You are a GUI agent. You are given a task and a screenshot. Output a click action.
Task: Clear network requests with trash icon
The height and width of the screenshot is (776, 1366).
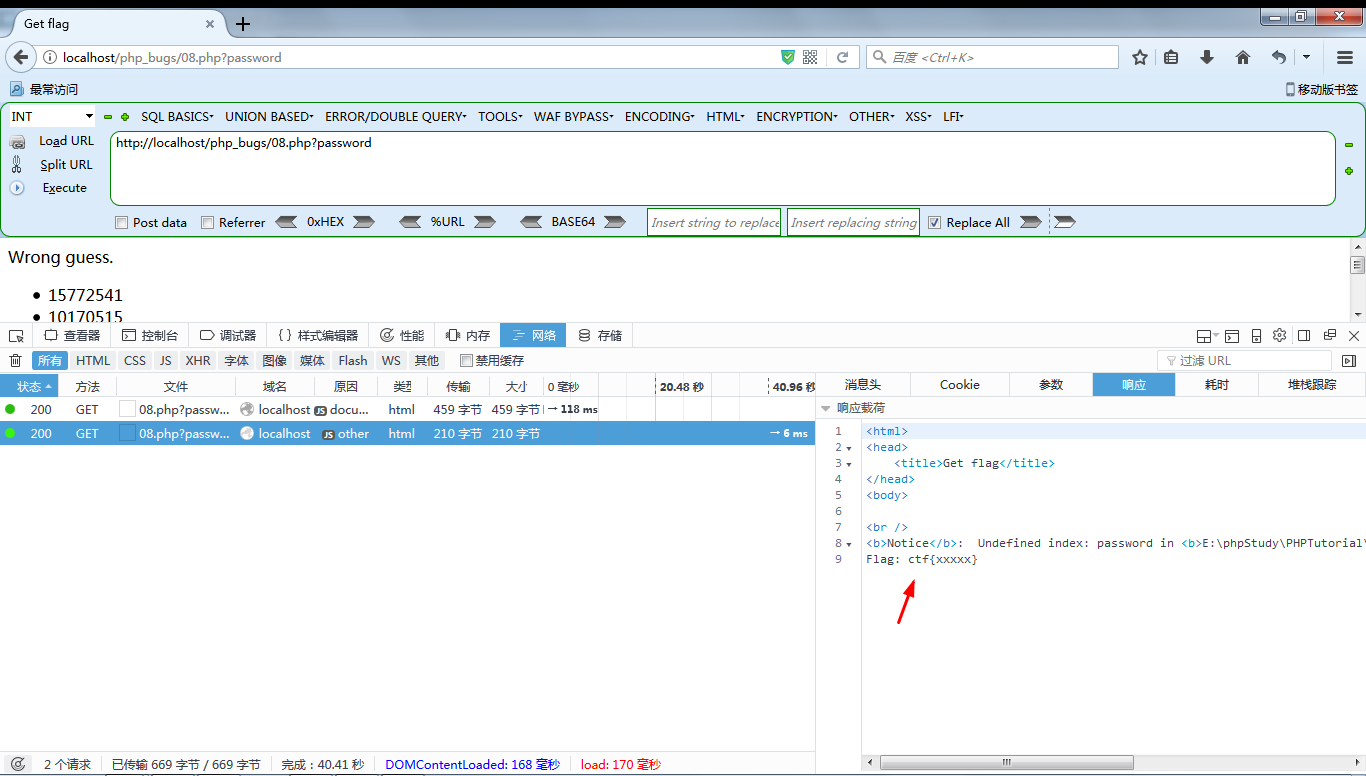[15, 360]
